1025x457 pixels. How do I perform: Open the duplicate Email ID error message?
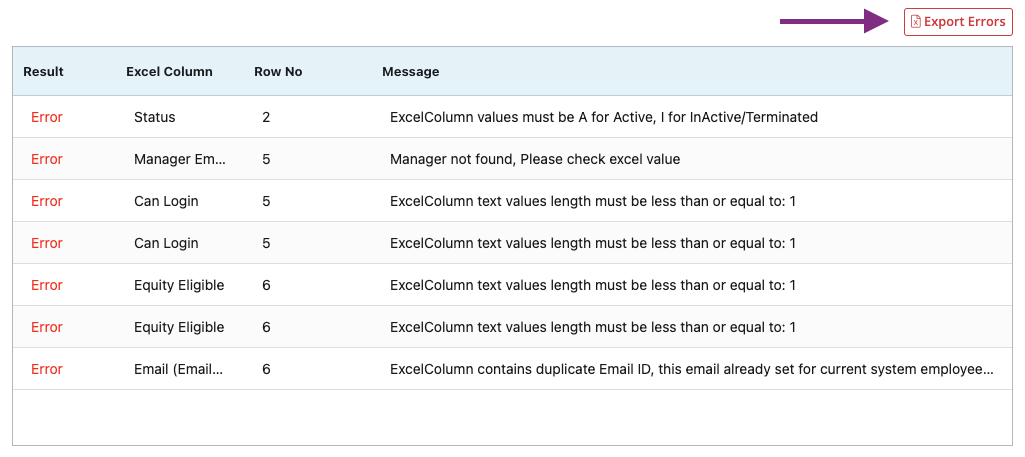[692, 369]
